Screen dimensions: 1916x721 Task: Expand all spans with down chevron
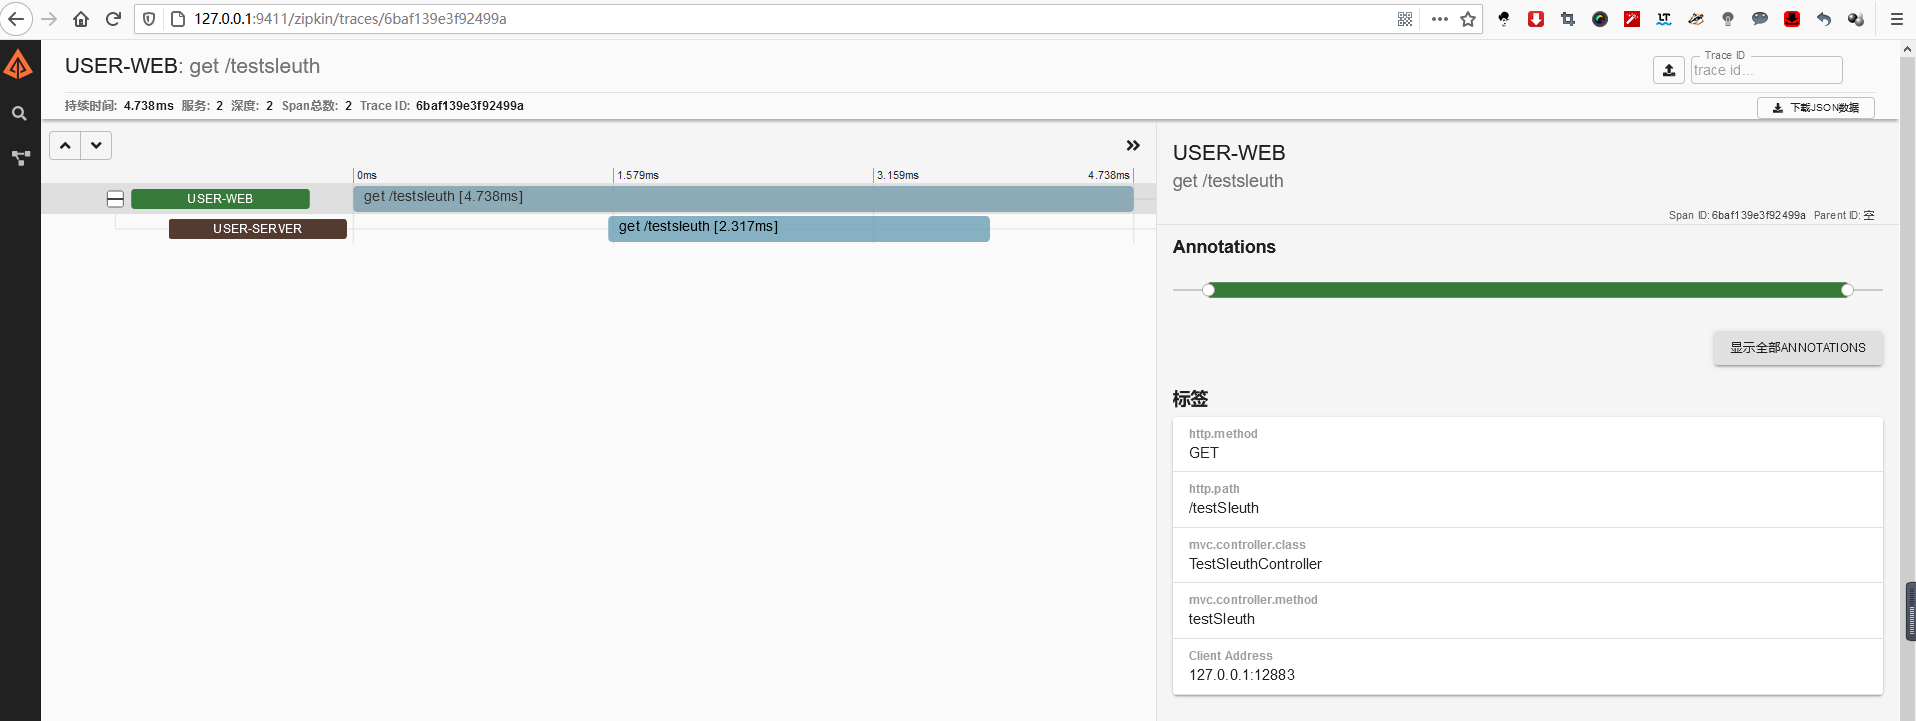point(96,146)
